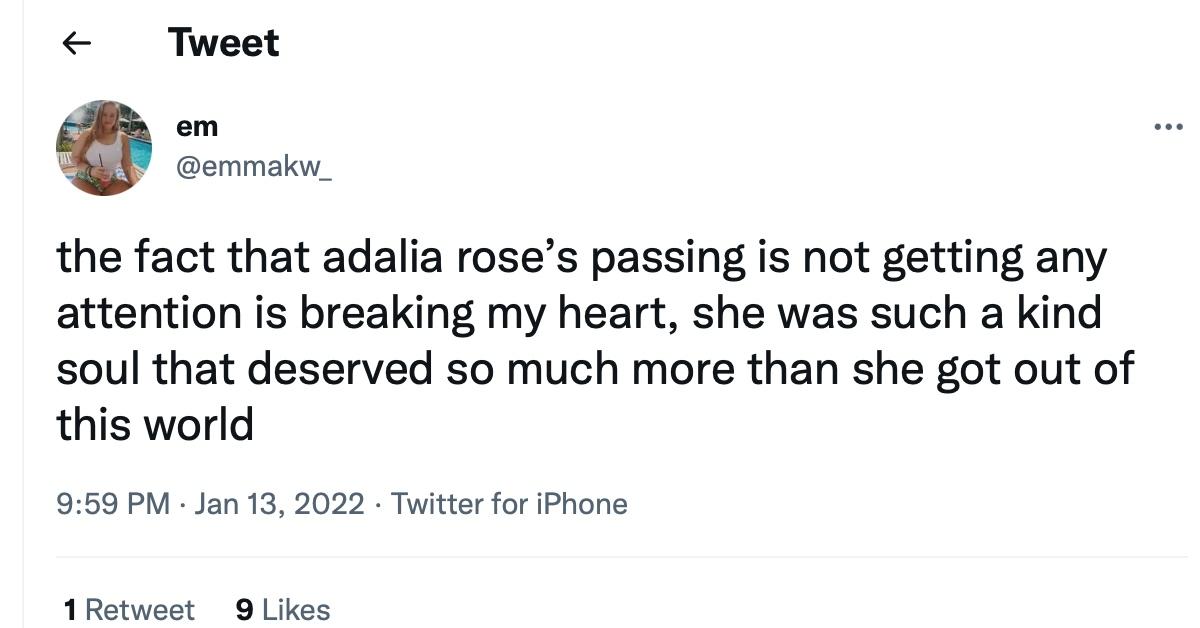Open the tweet actions via the ellipsis icon
Screen dimensions: 1200x628
click(1168, 124)
